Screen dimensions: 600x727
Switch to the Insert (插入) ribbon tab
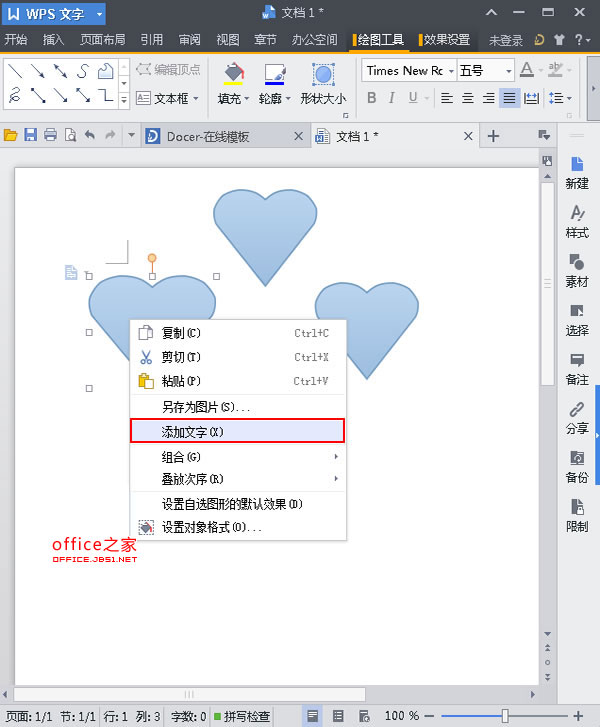tap(53, 40)
